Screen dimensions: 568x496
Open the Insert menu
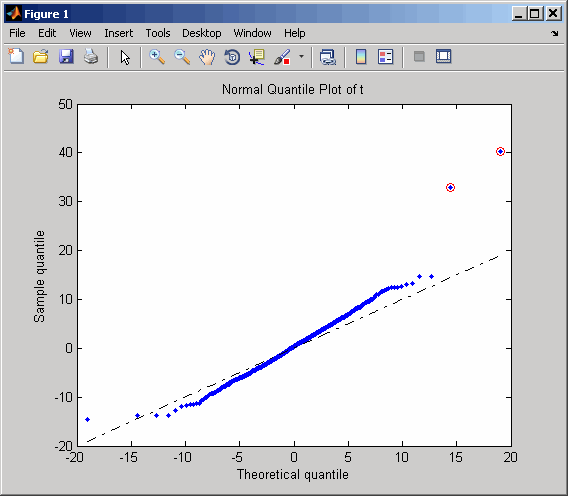(x=118, y=33)
